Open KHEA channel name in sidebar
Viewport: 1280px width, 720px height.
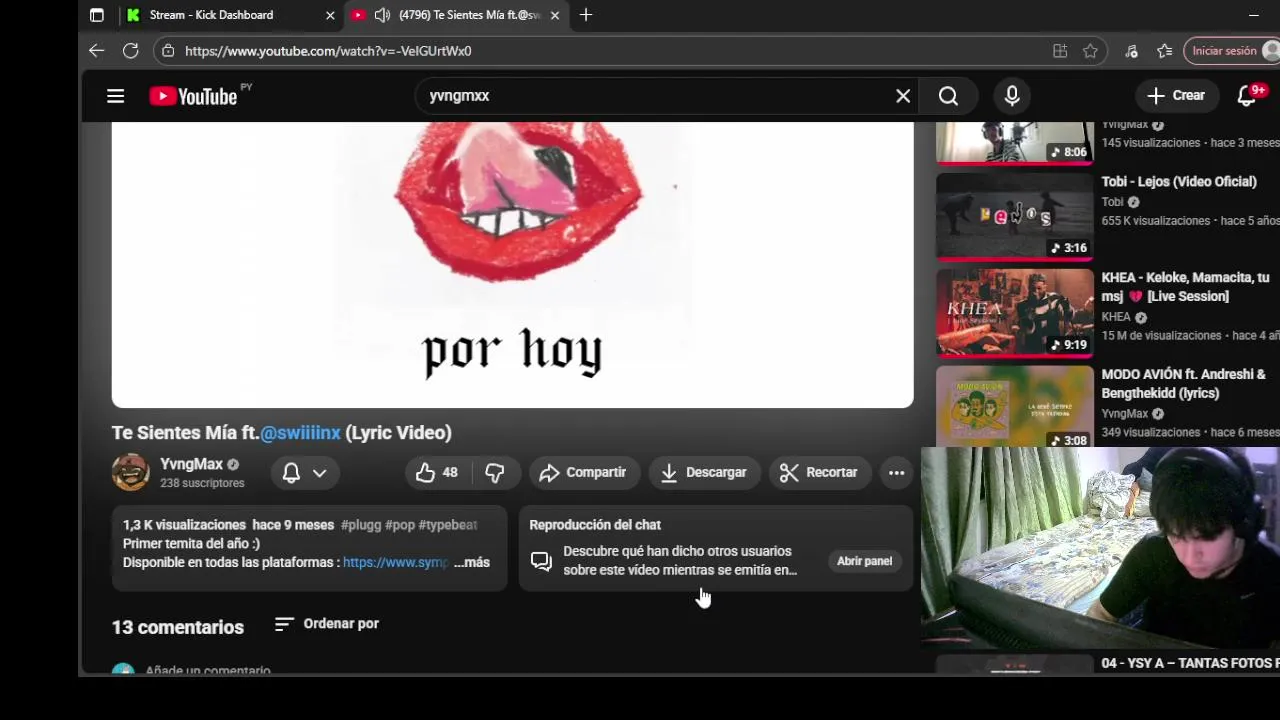[1116, 317]
